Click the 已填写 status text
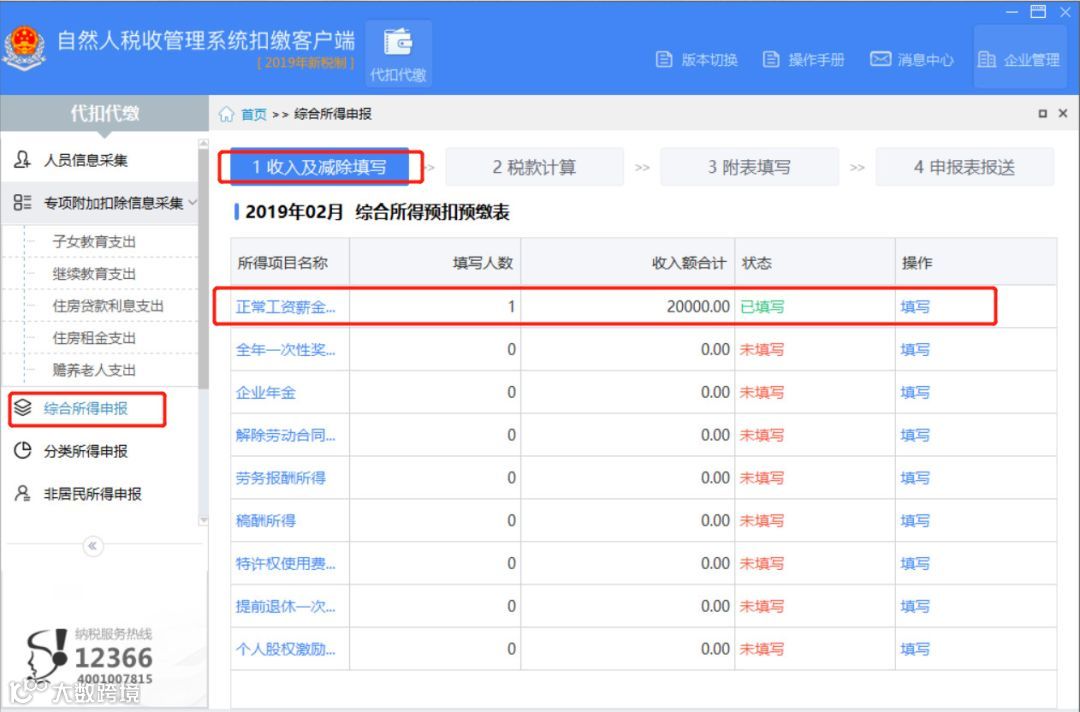 click(x=762, y=306)
